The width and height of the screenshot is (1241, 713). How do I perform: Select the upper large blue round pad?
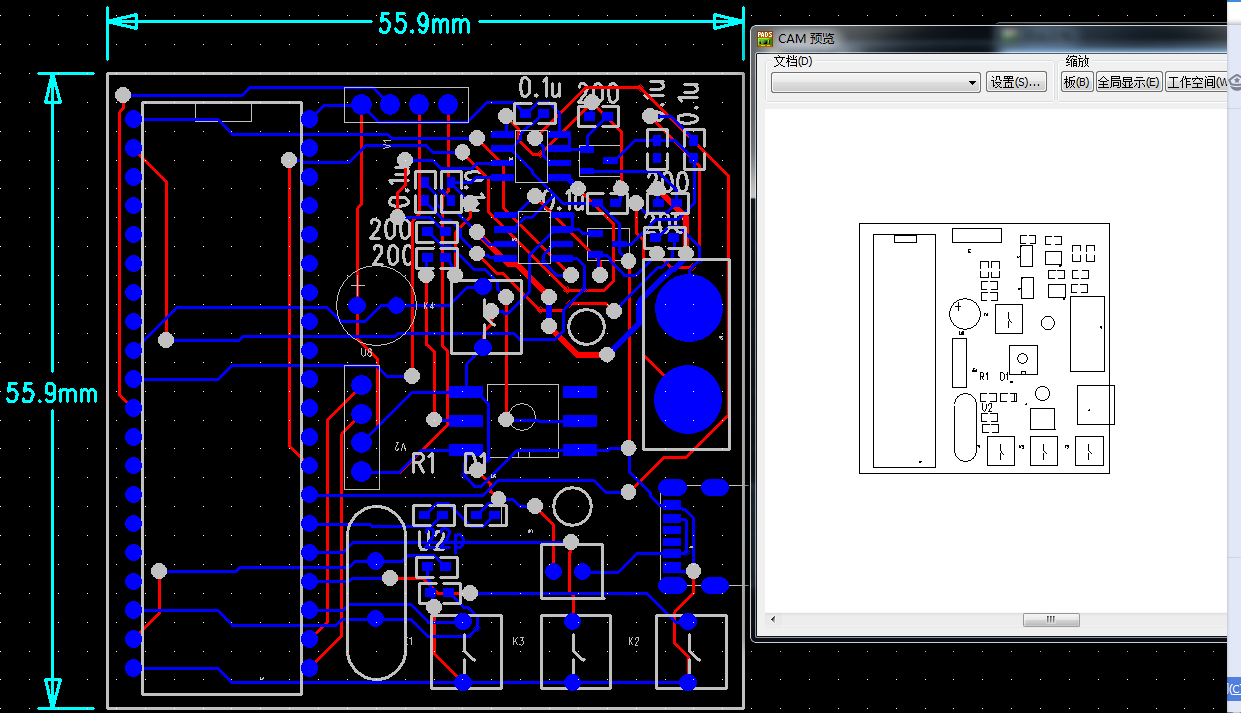688,308
